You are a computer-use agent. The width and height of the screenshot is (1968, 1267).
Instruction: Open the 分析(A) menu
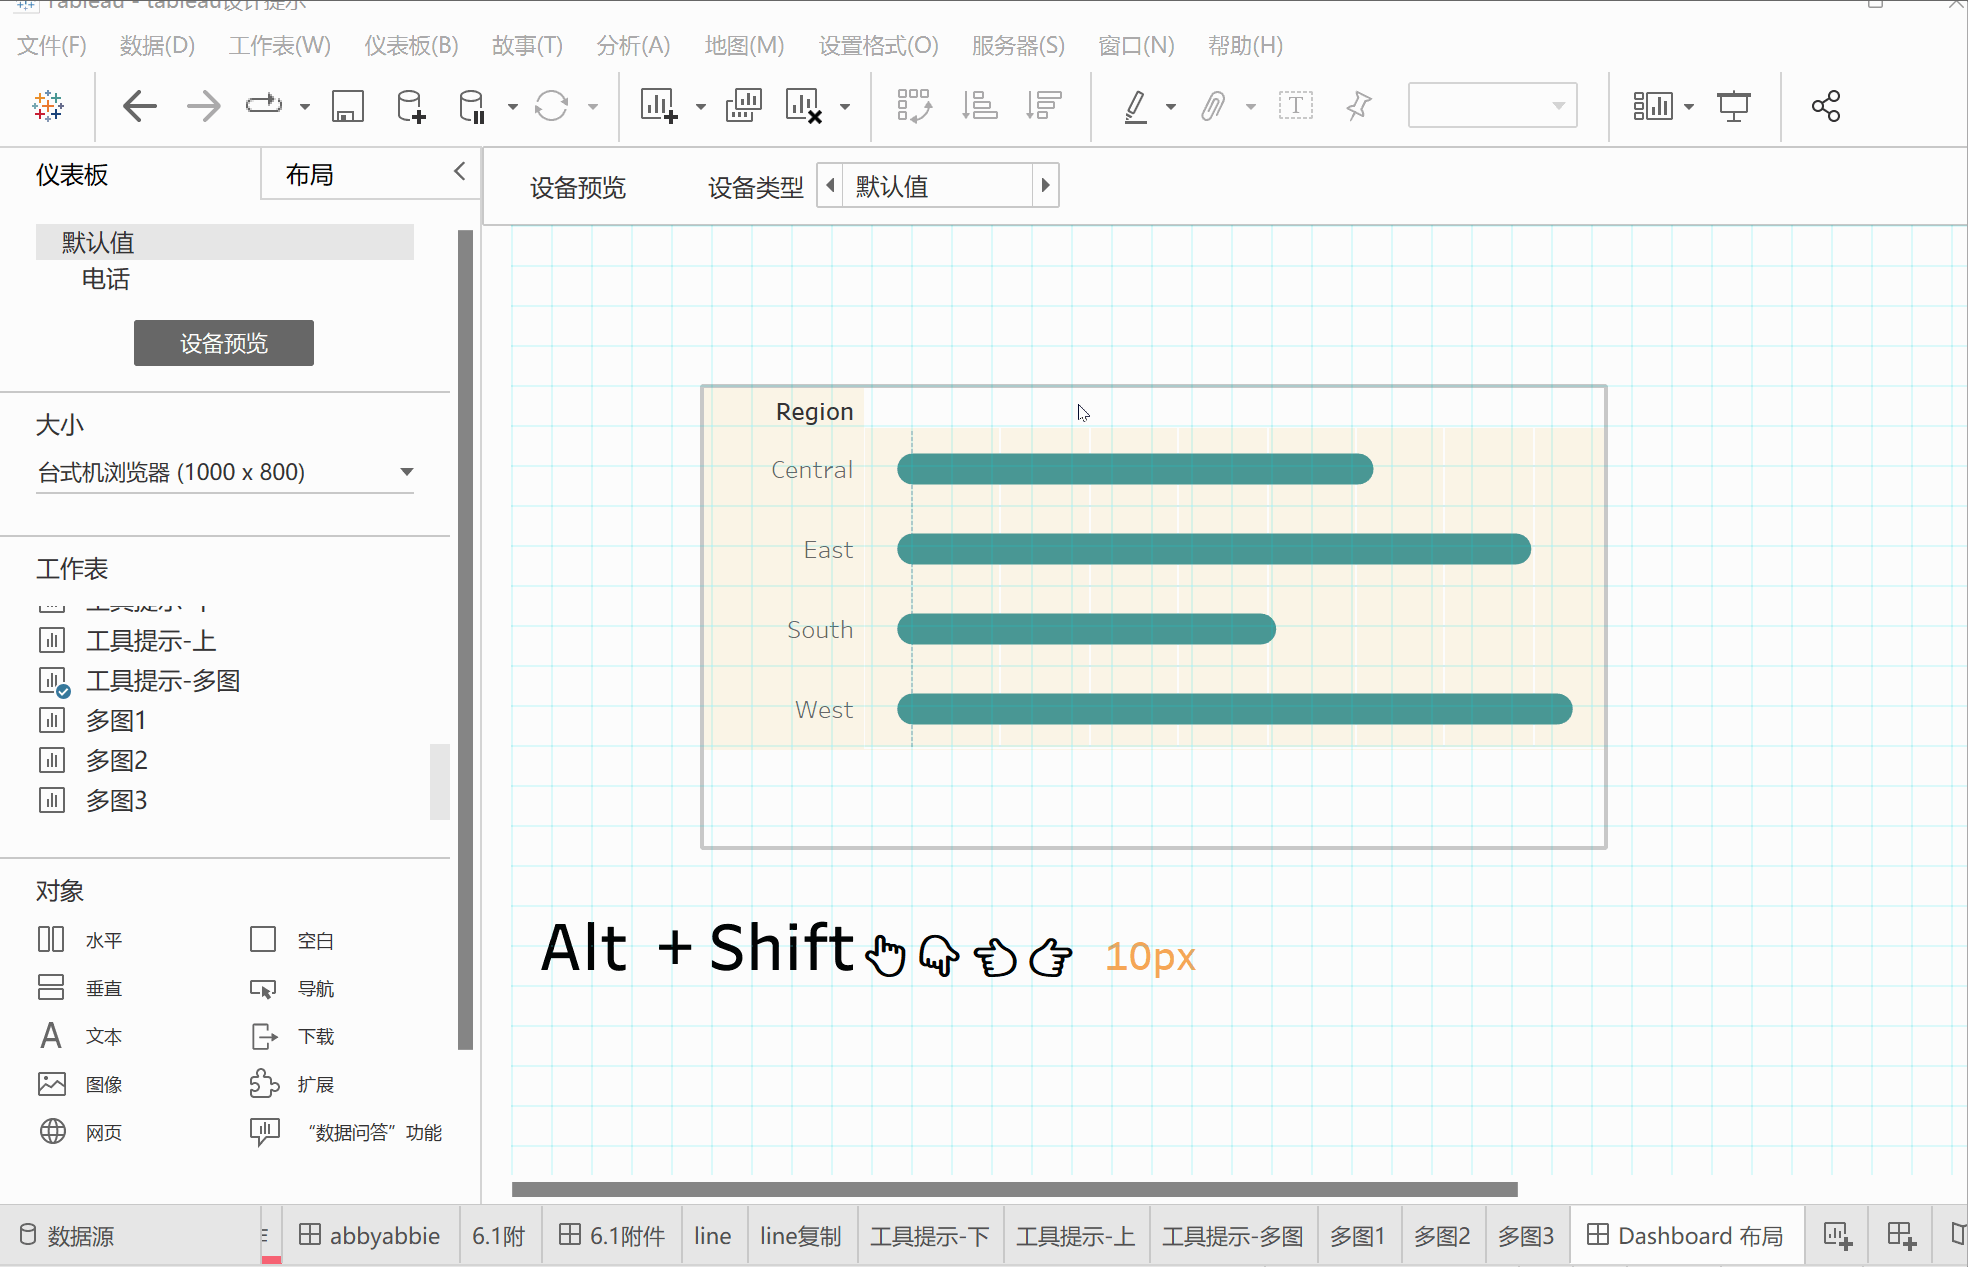[x=632, y=45]
